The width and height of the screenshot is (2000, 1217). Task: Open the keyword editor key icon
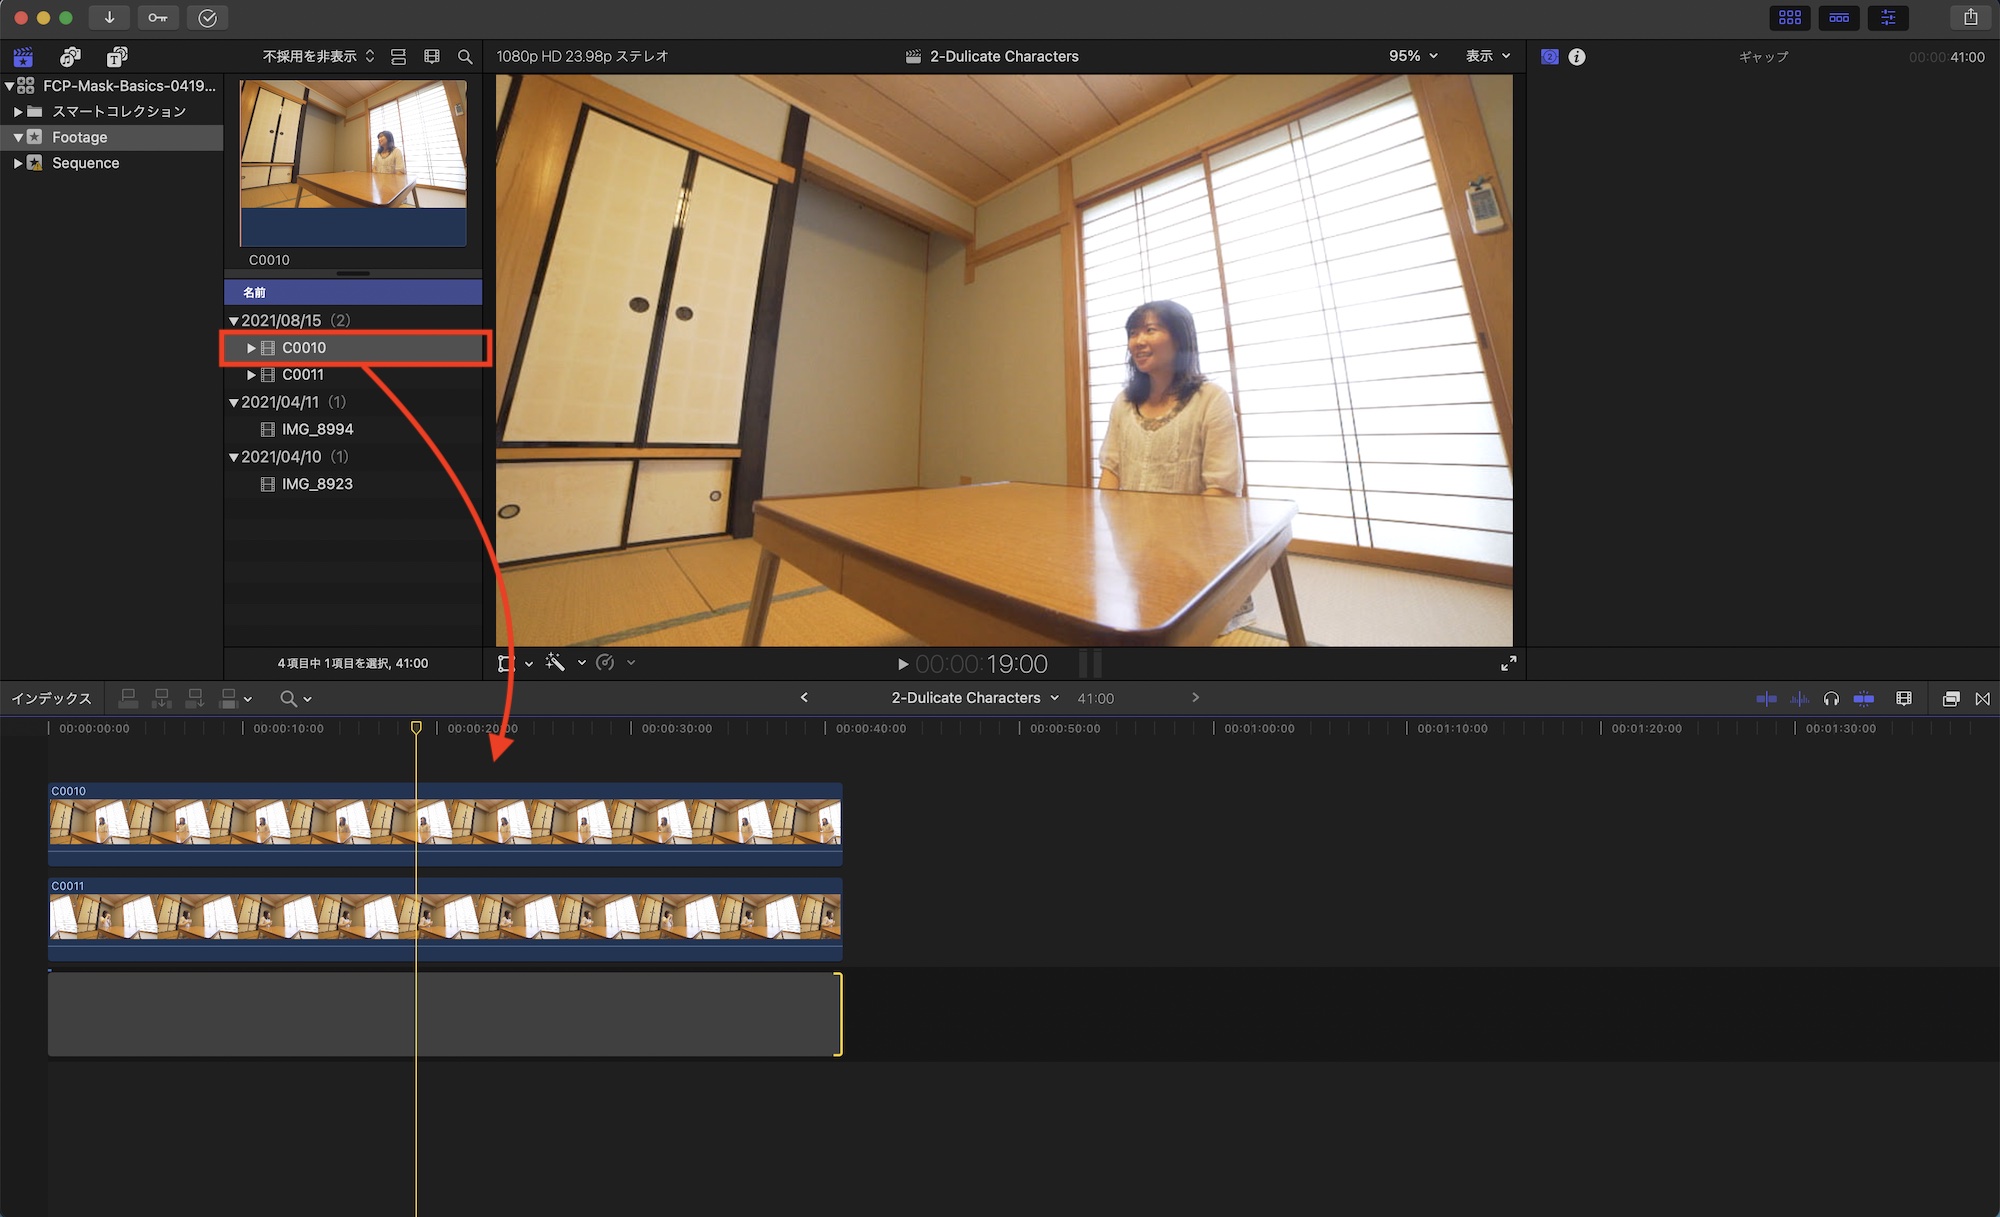[158, 17]
